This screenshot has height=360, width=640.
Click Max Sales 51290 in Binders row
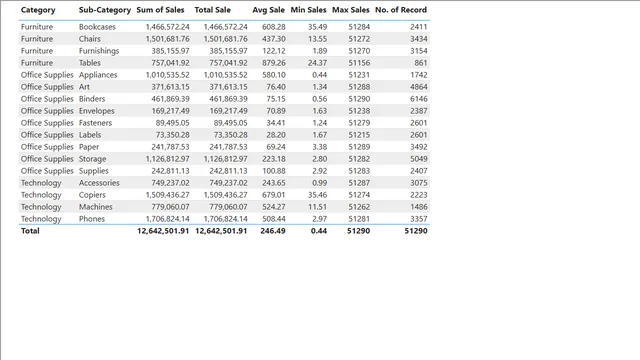click(x=359, y=99)
